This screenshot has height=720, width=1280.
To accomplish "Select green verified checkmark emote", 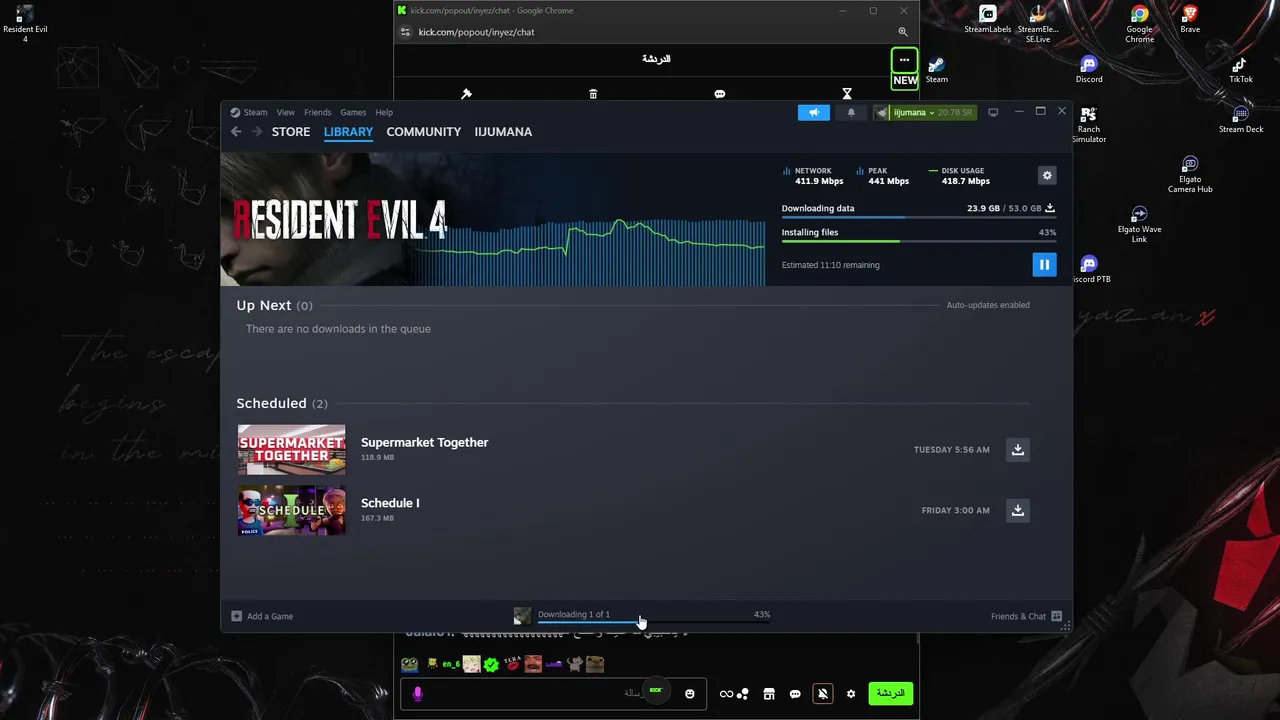I will pos(491,664).
